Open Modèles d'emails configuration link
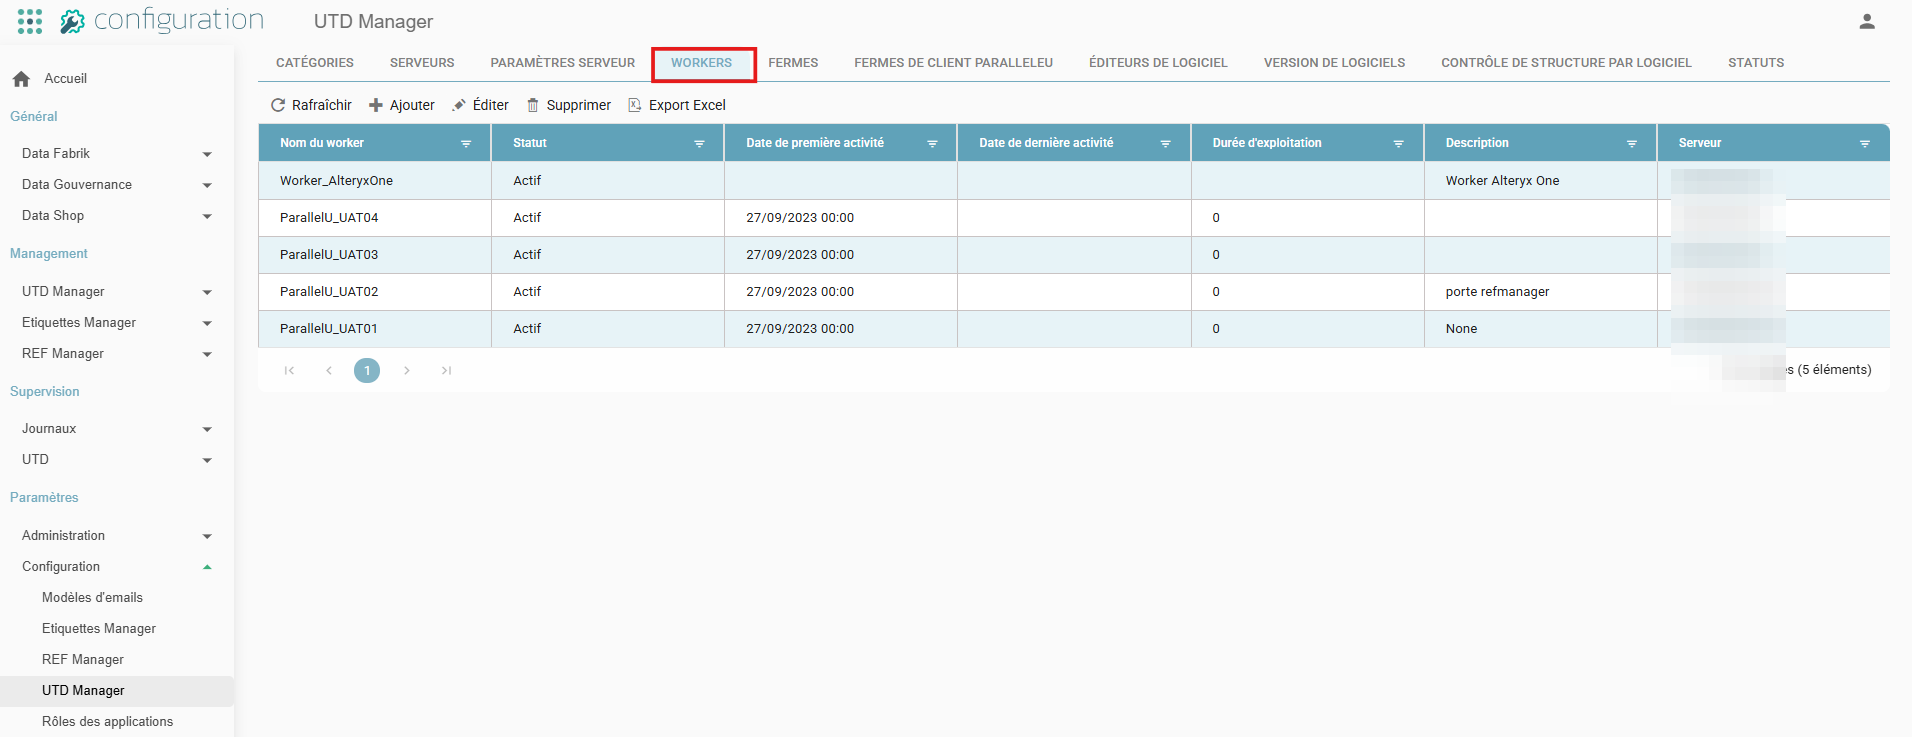This screenshot has width=1912, height=737. click(x=92, y=598)
